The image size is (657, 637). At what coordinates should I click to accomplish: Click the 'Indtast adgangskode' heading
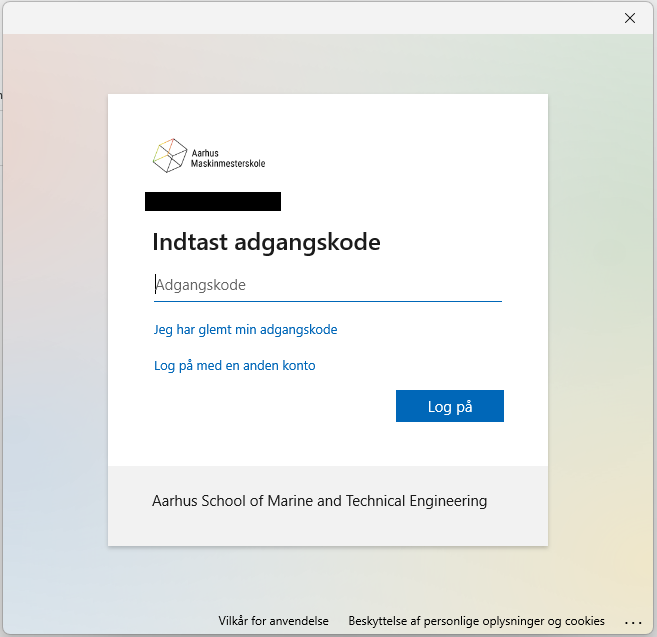coord(266,242)
